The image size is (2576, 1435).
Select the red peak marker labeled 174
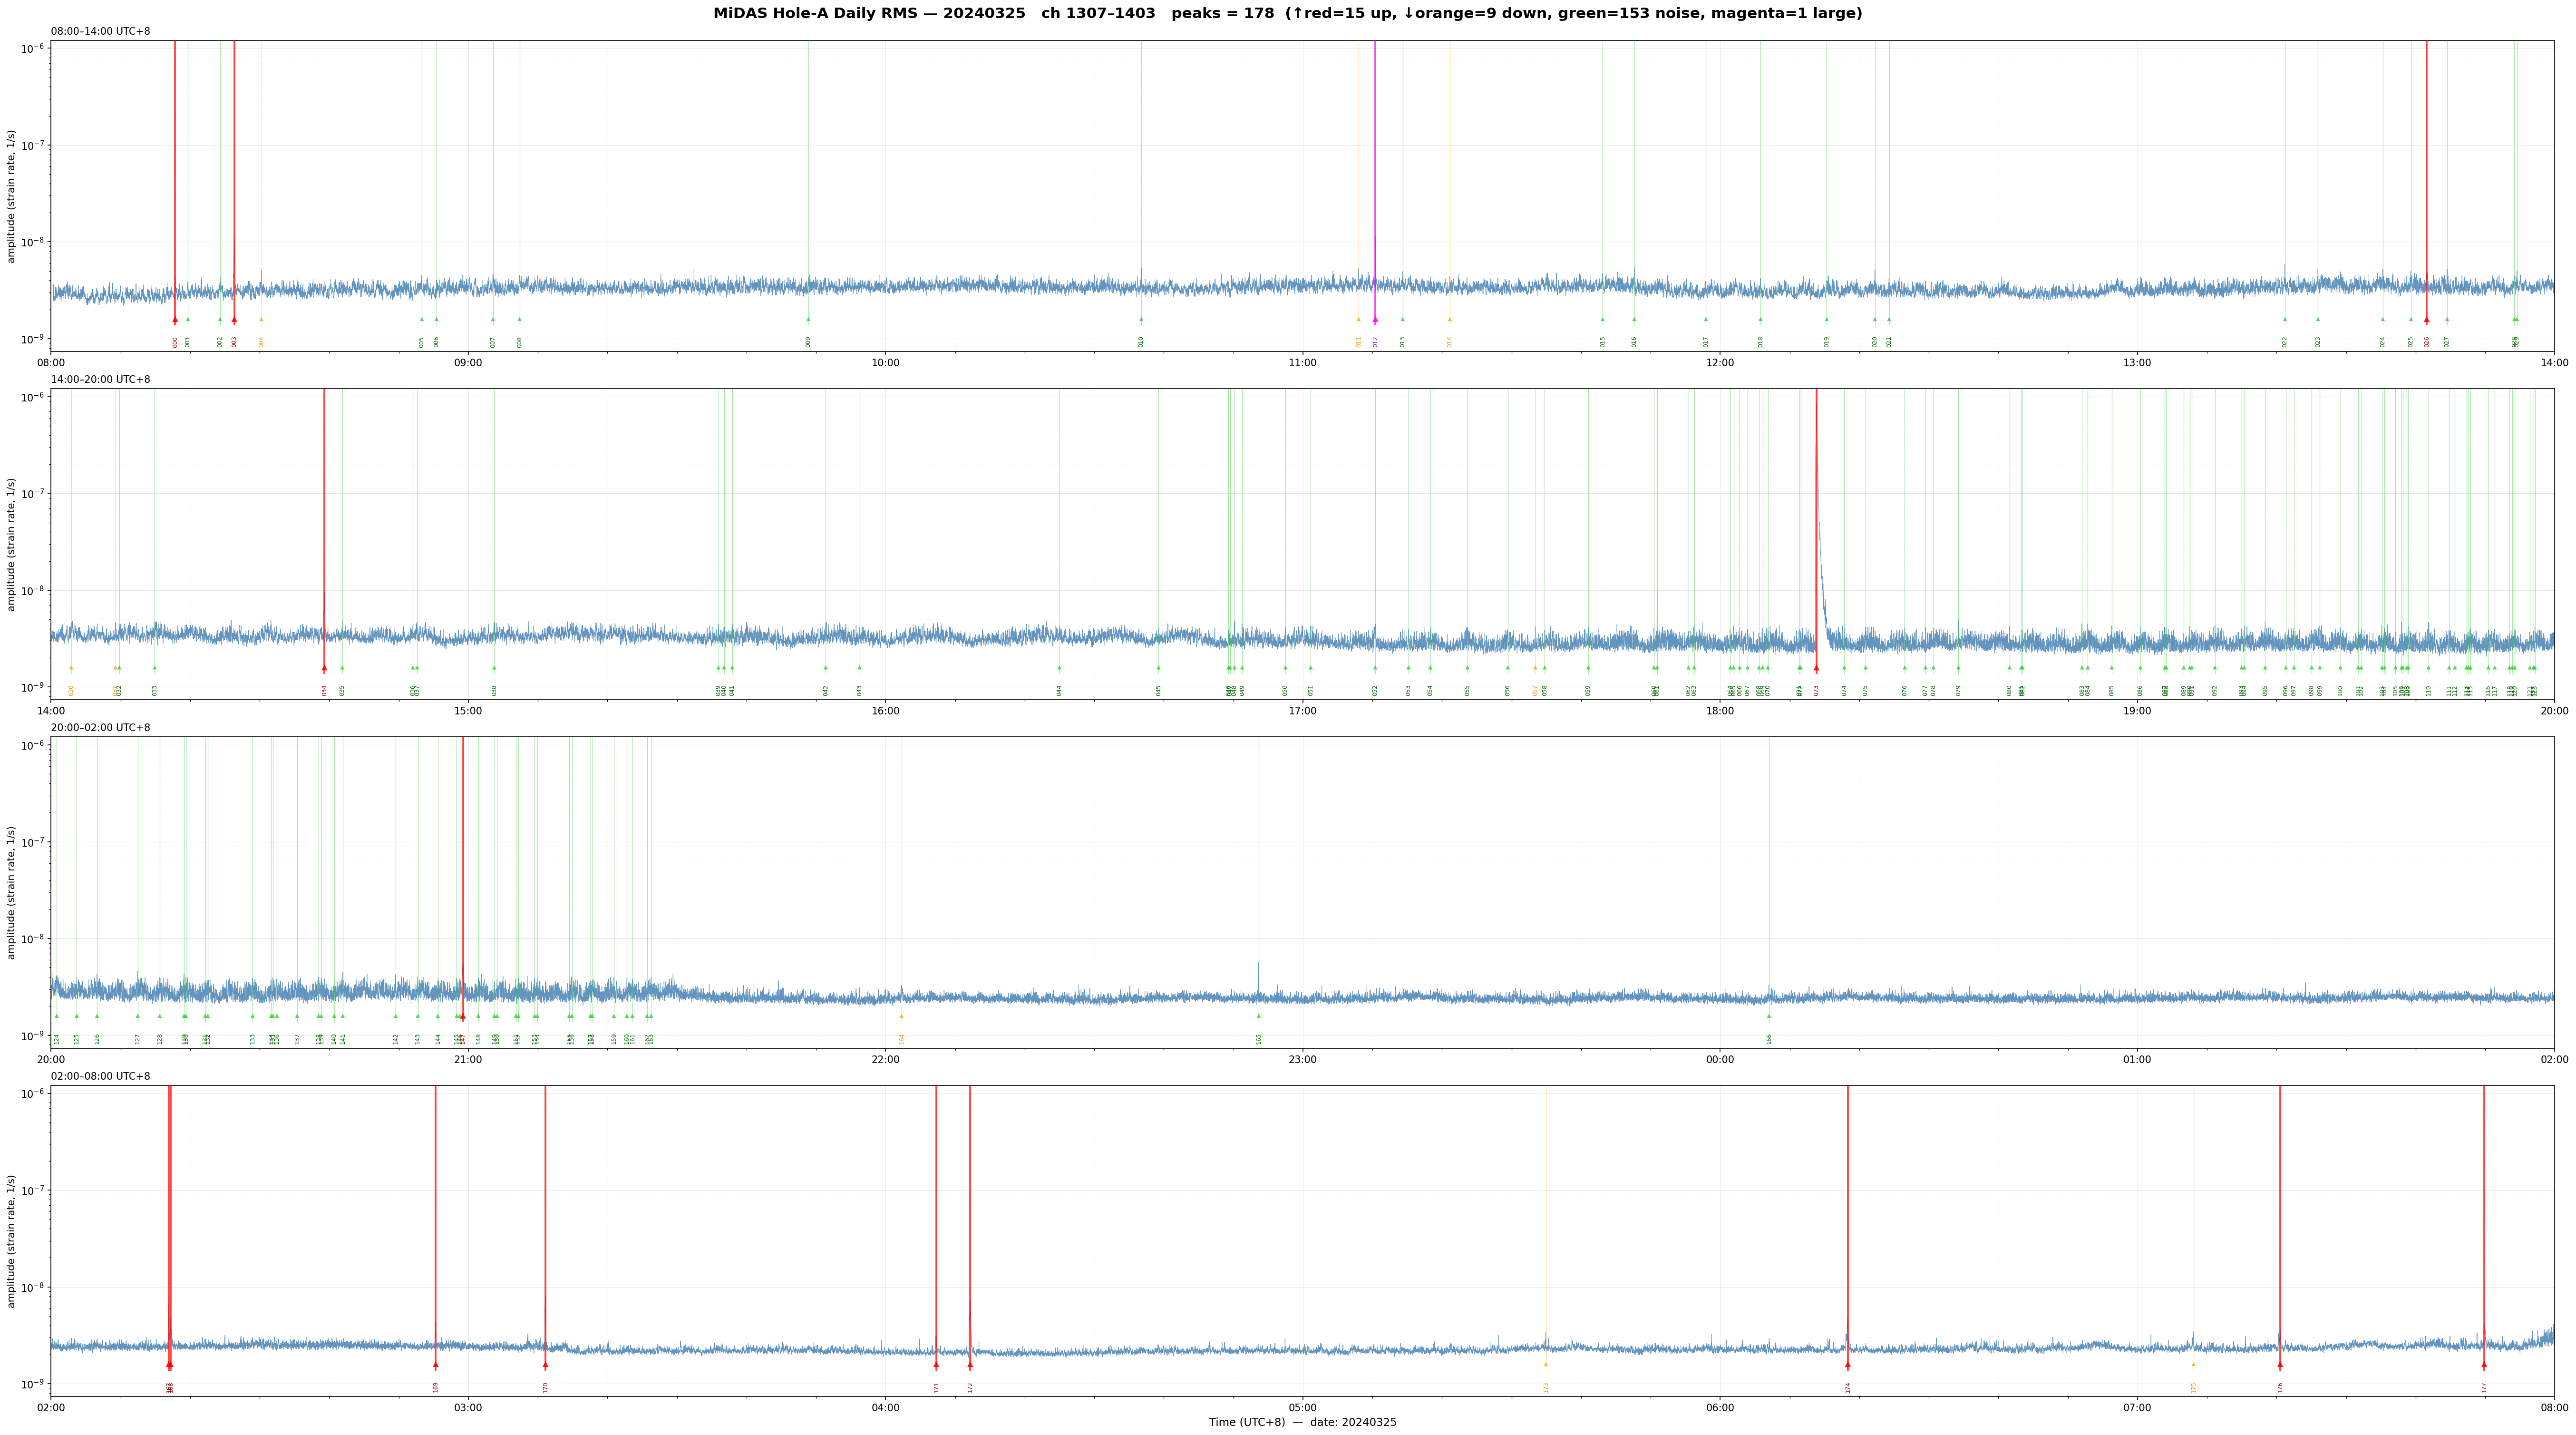[1847, 1365]
